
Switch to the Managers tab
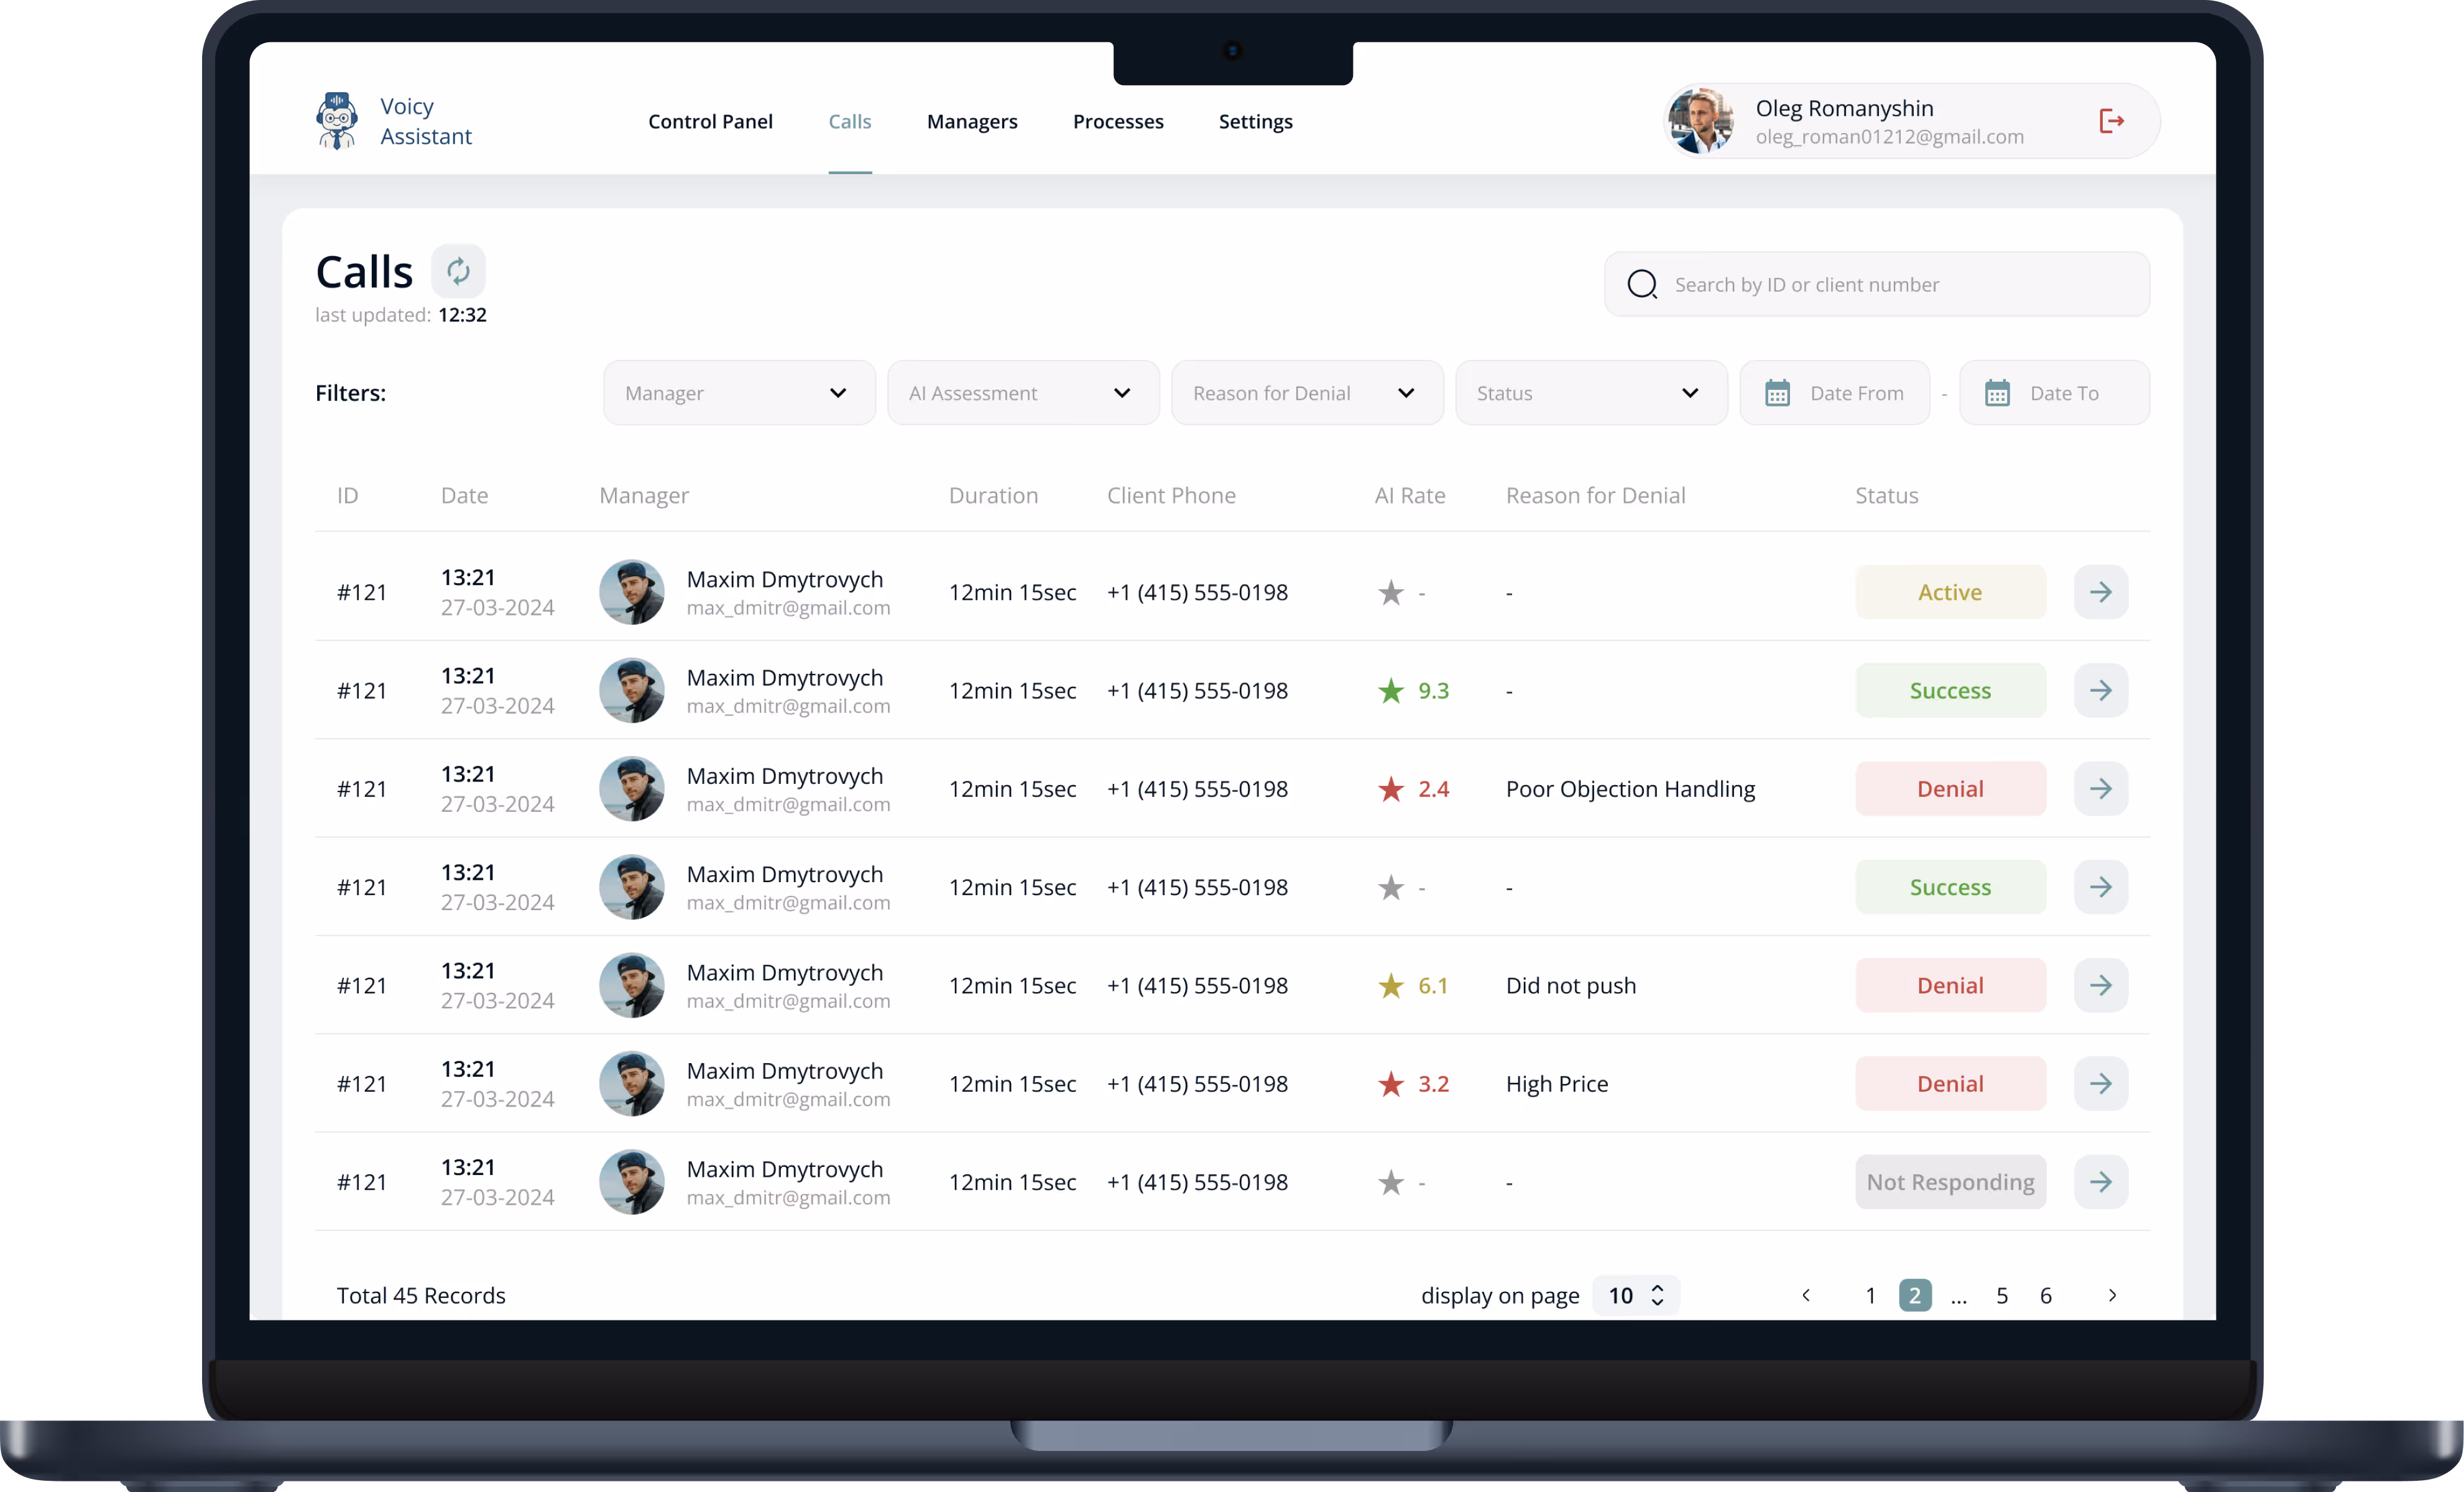[971, 122]
